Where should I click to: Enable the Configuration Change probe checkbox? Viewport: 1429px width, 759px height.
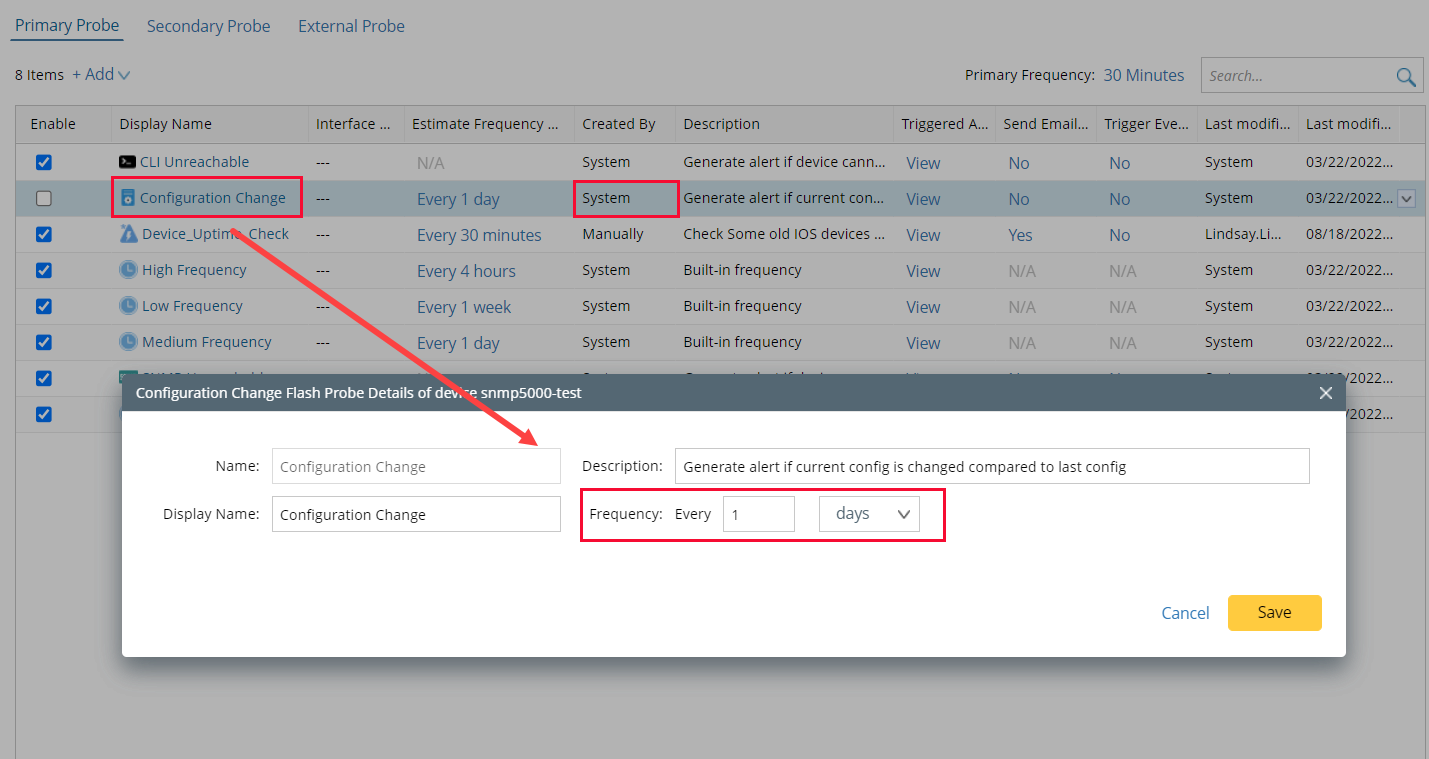[x=43, y=197]
